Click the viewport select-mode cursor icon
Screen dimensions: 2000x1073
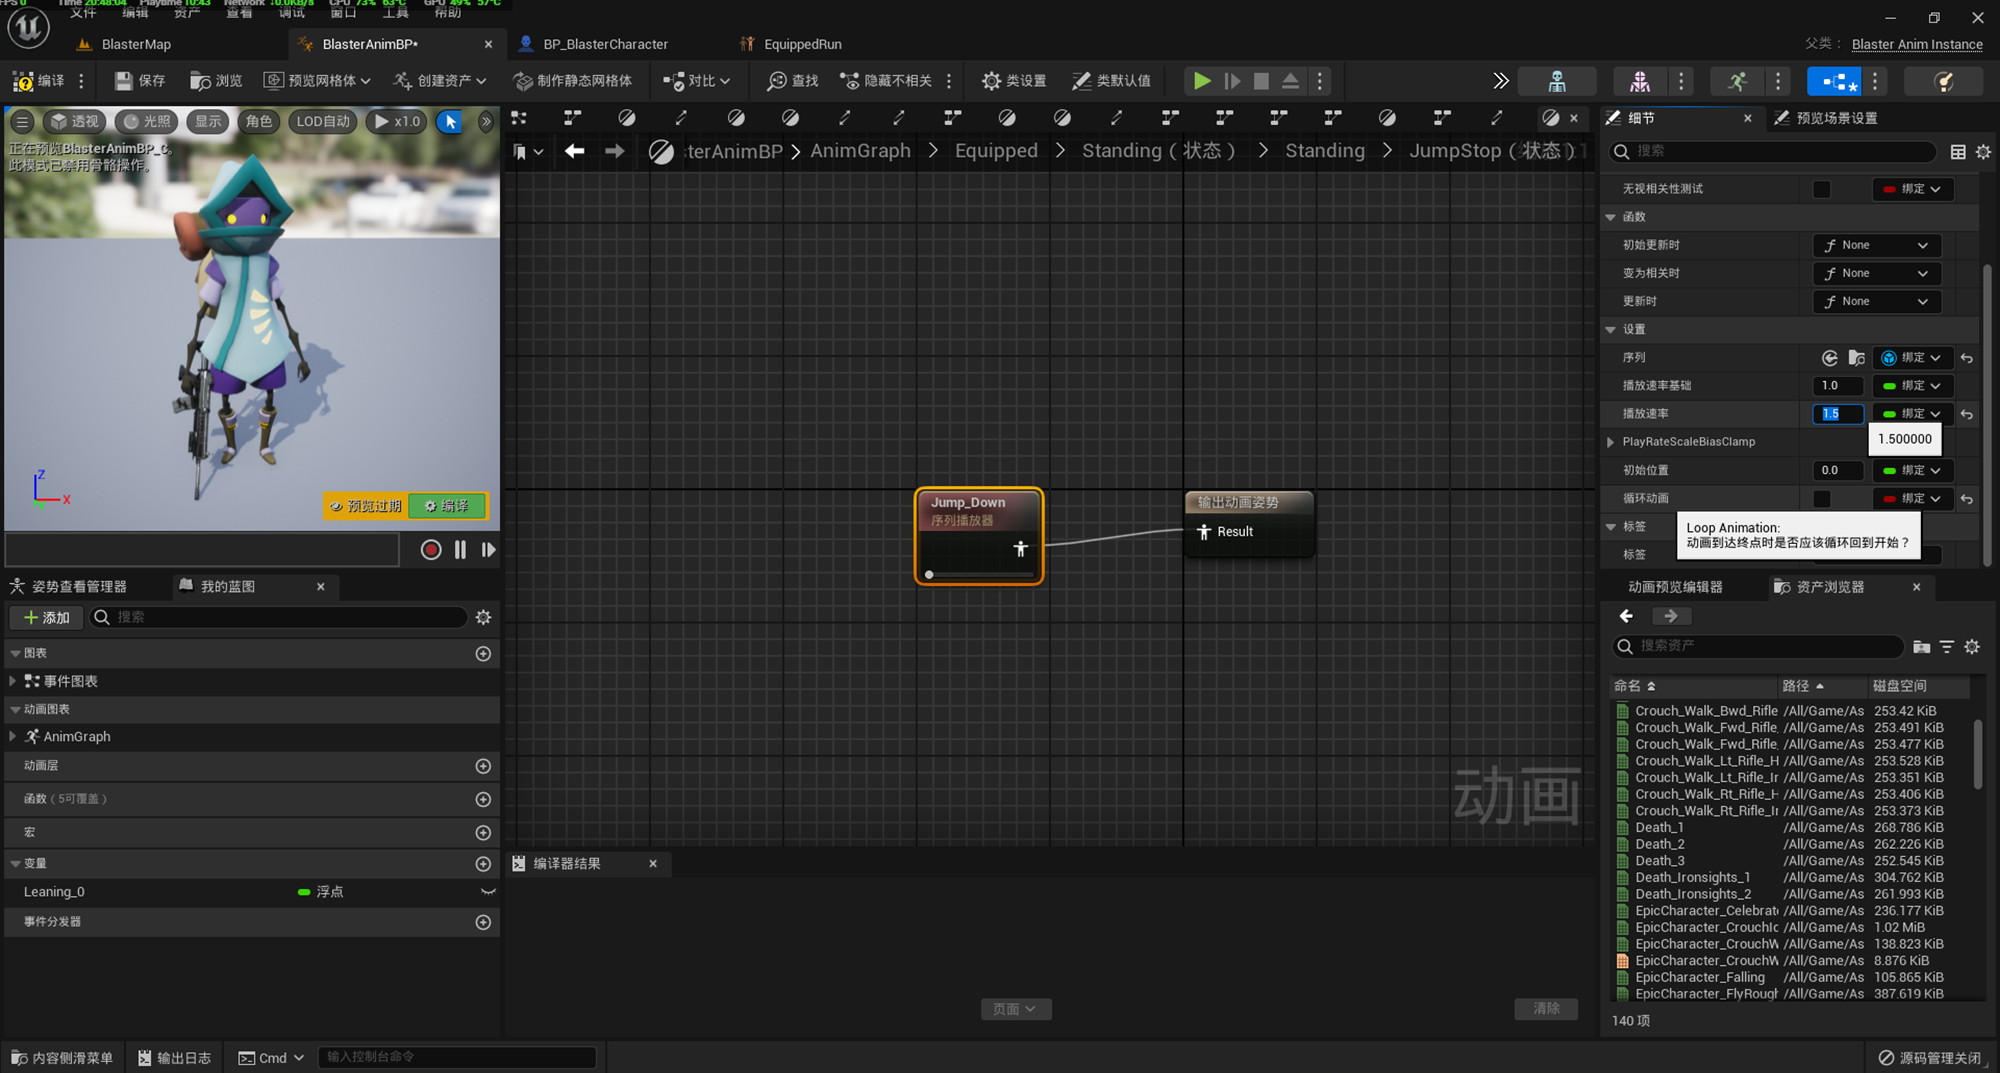click(x=450, y=122)
